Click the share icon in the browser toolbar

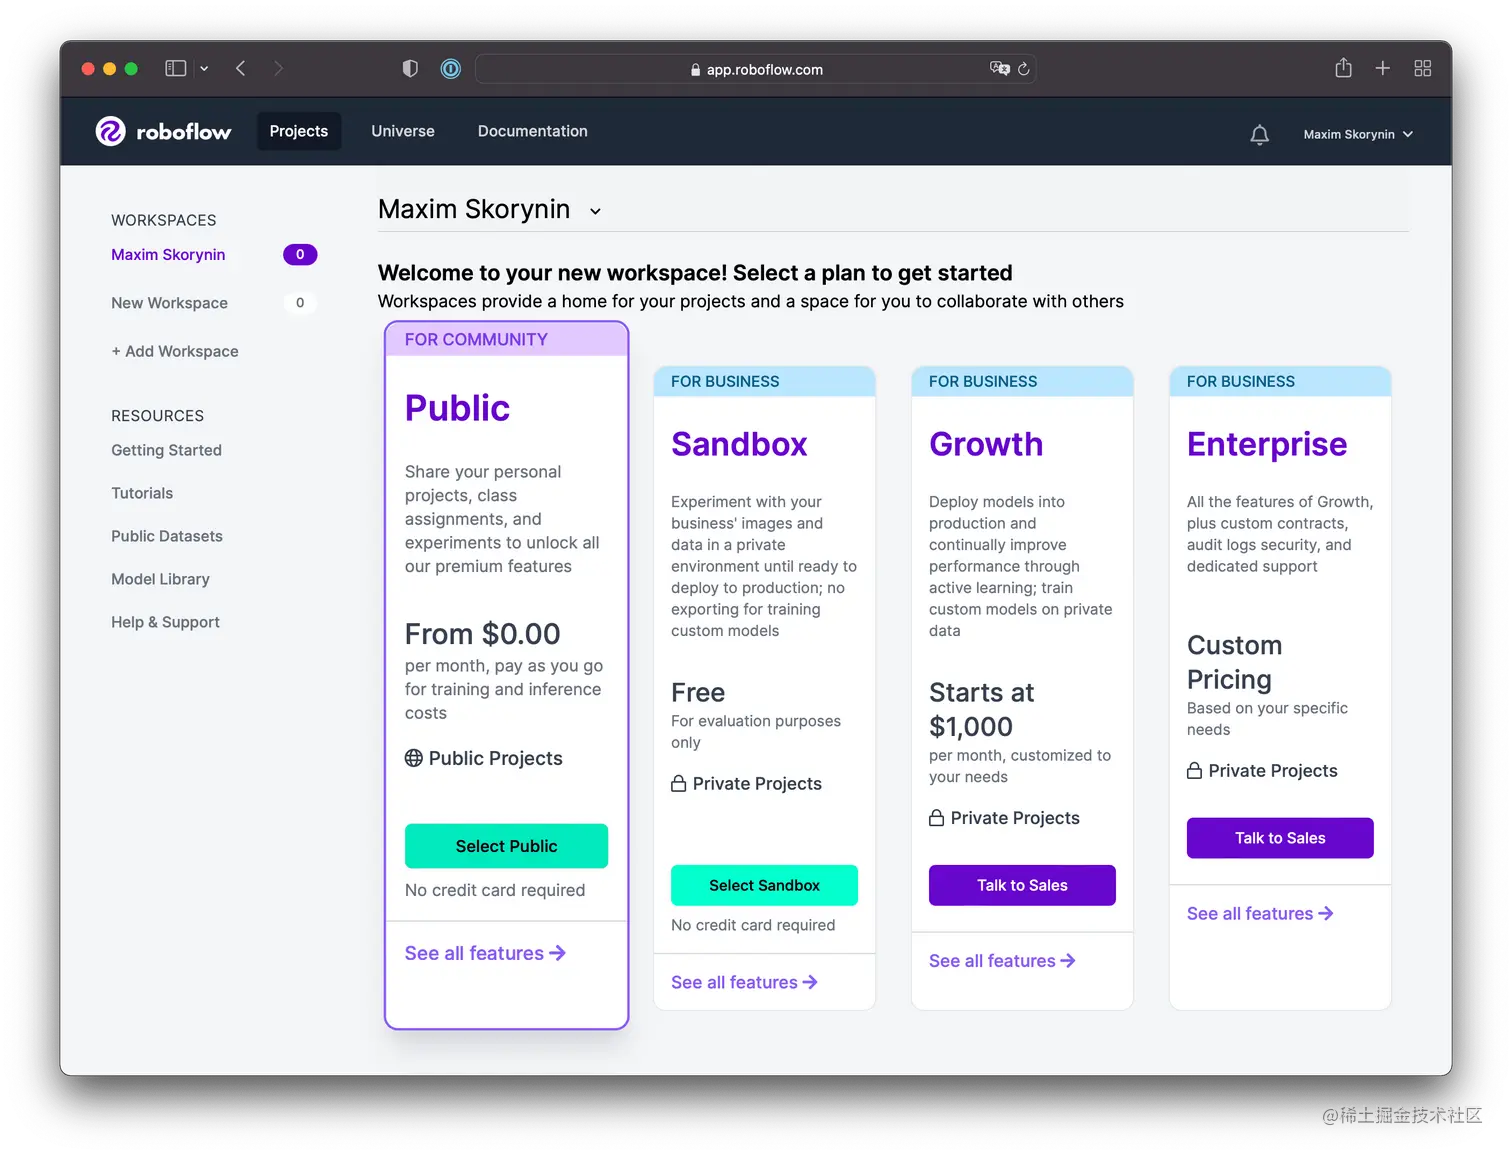click(1343, 68)
